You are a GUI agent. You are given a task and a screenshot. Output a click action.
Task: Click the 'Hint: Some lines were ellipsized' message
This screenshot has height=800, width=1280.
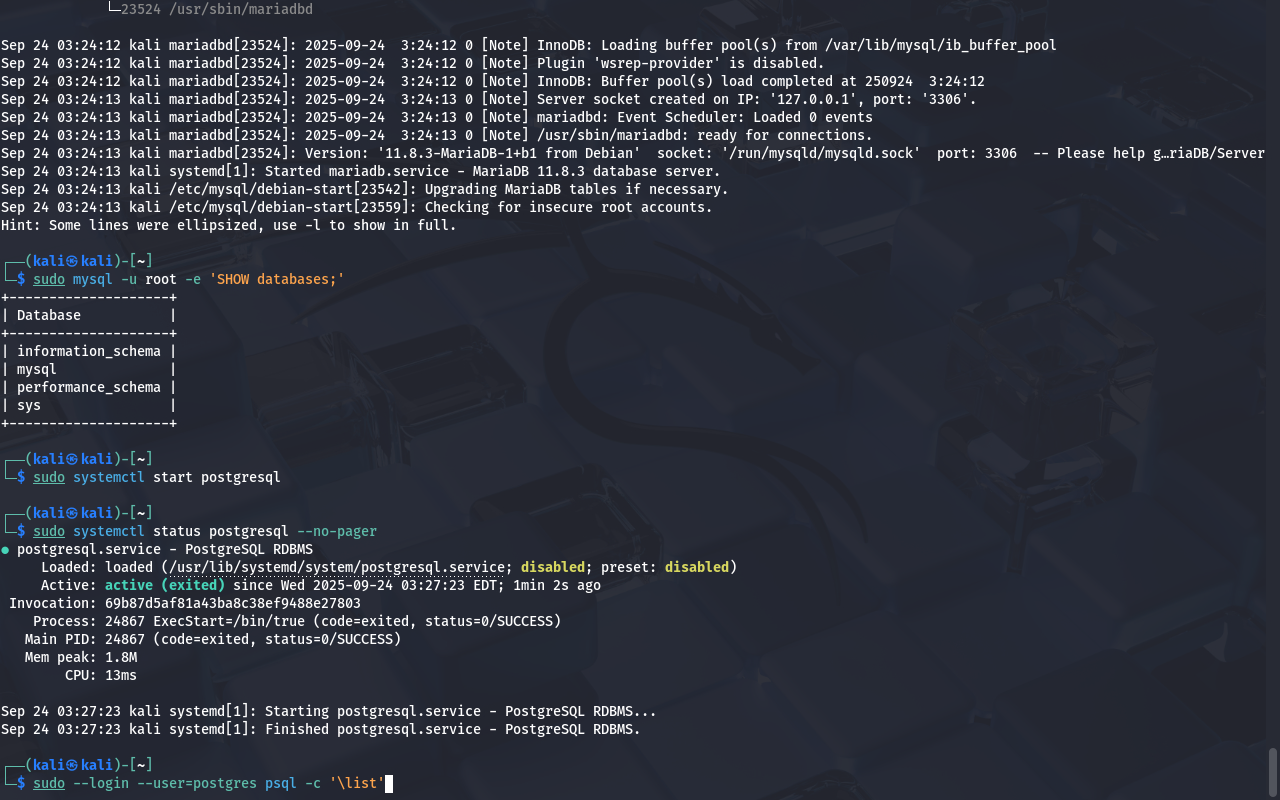(228, 225)
